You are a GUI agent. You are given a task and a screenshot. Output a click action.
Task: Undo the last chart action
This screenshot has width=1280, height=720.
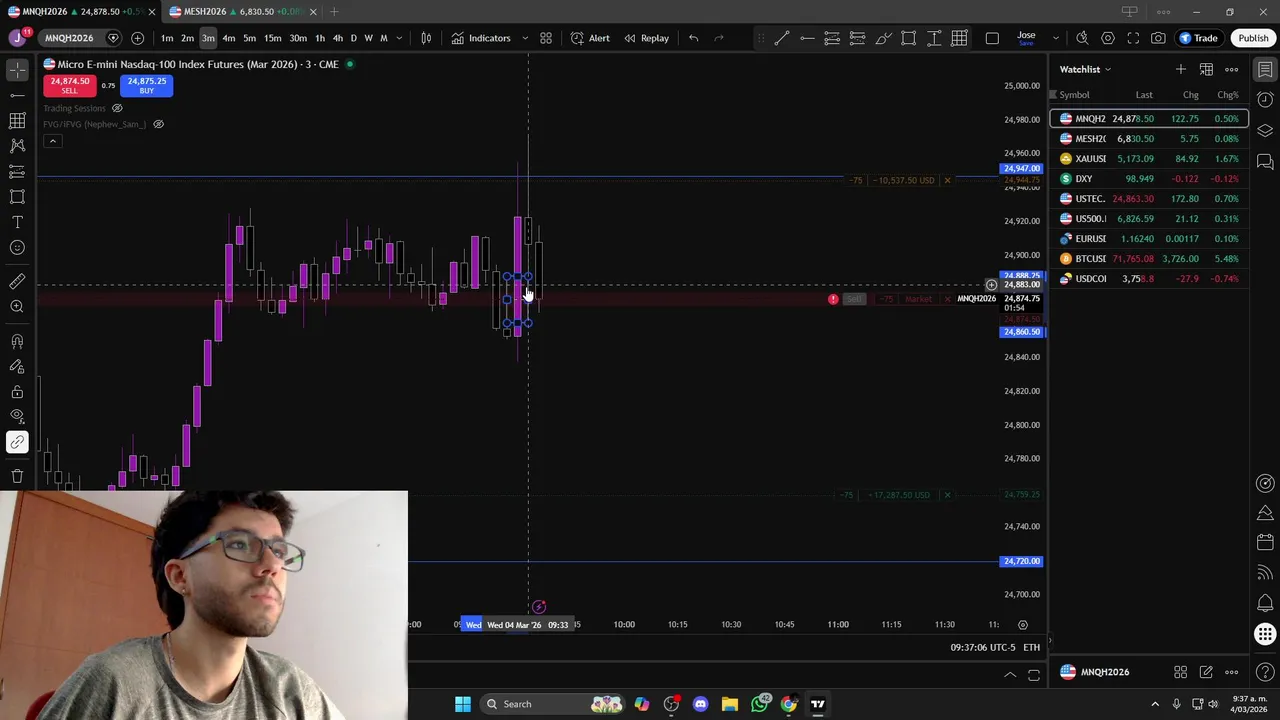(x=693, y=38)
